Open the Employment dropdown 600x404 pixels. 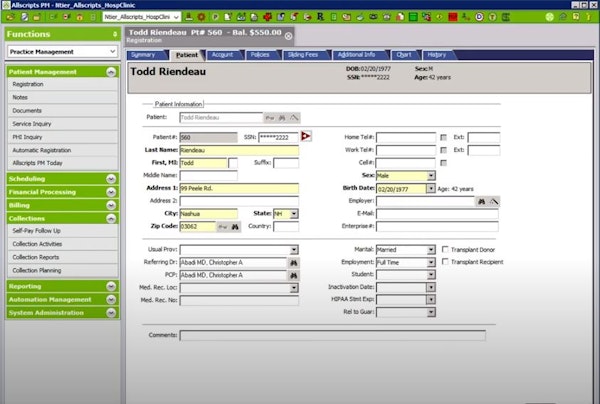431,262
